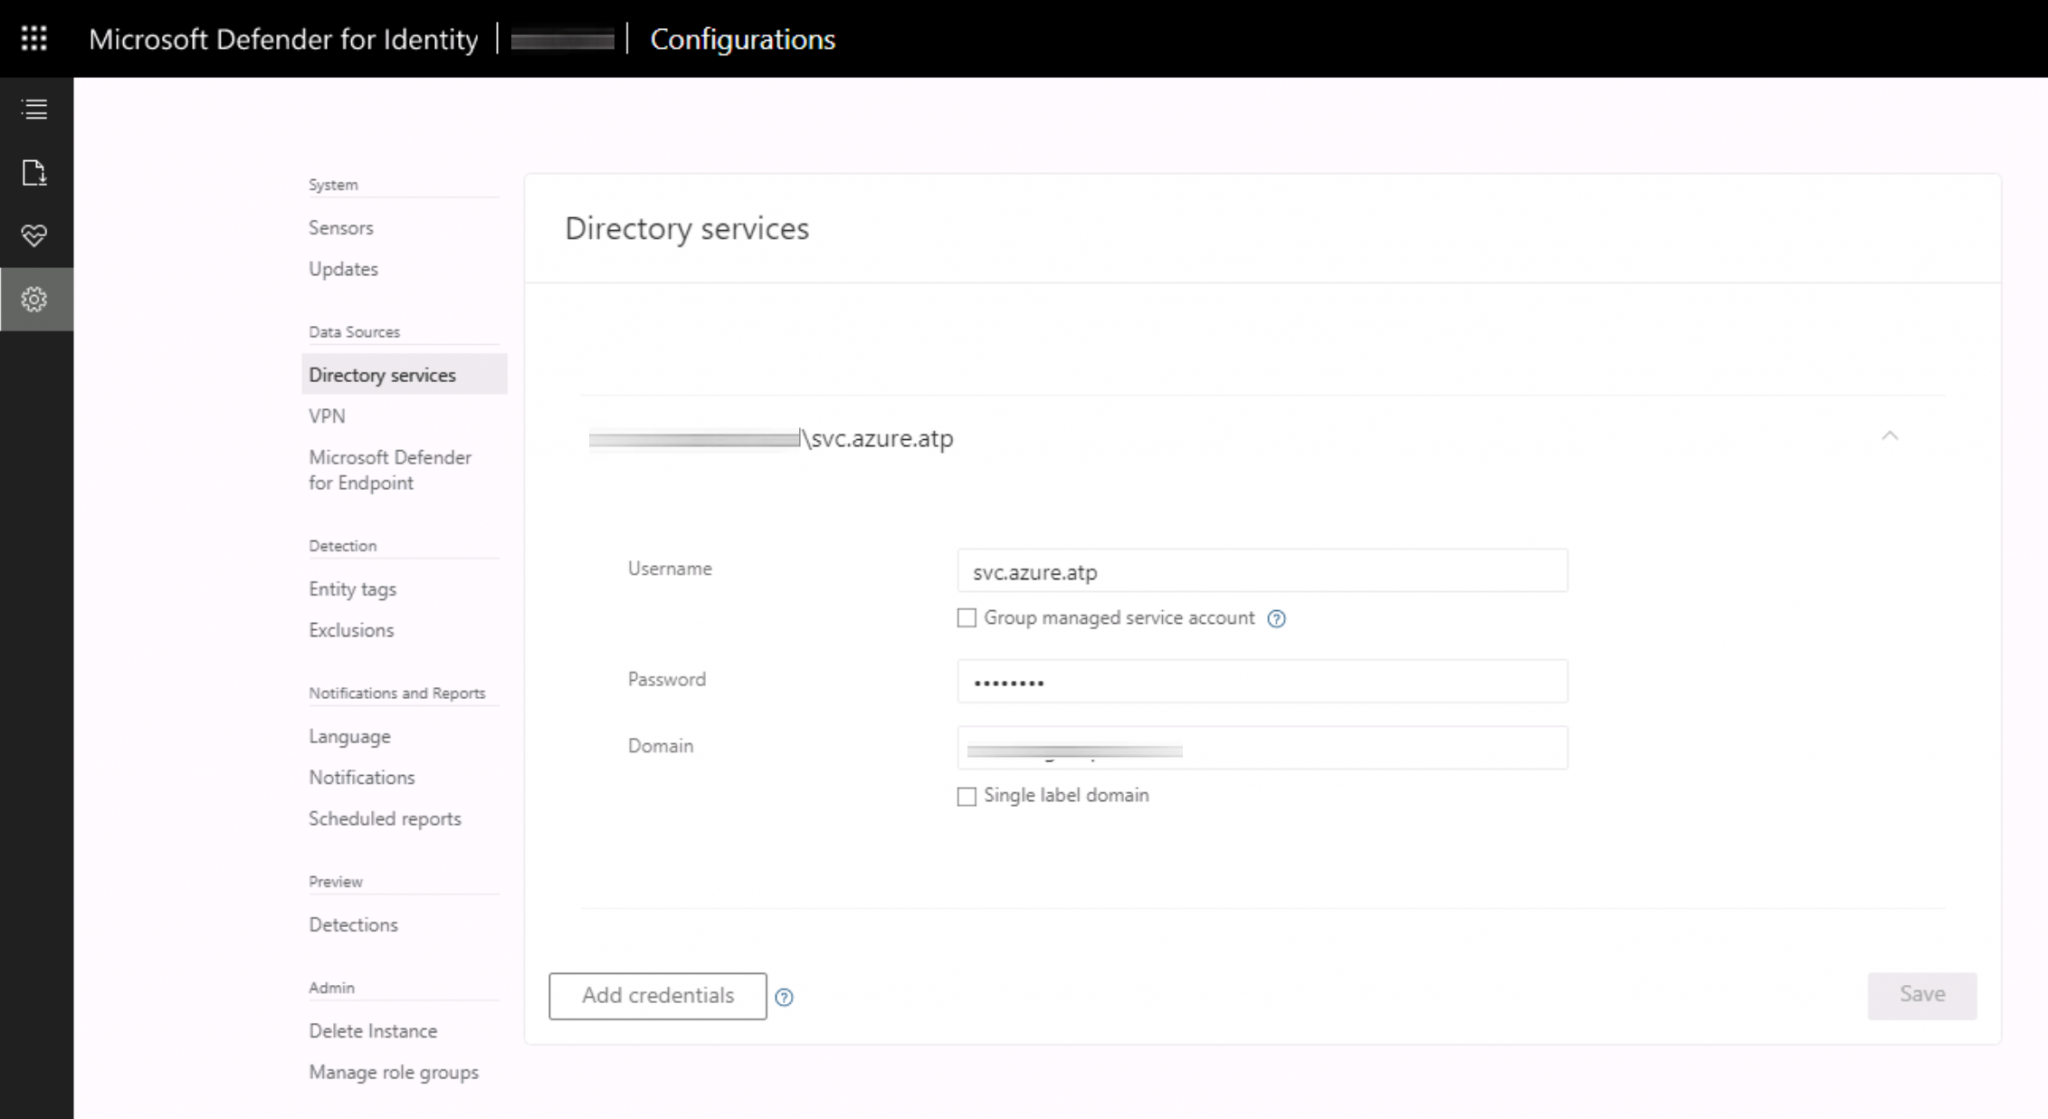2048x1119 pixels.
Task: Click the Microsoft Defender for Identity logo text
Action: coord(283,39)
